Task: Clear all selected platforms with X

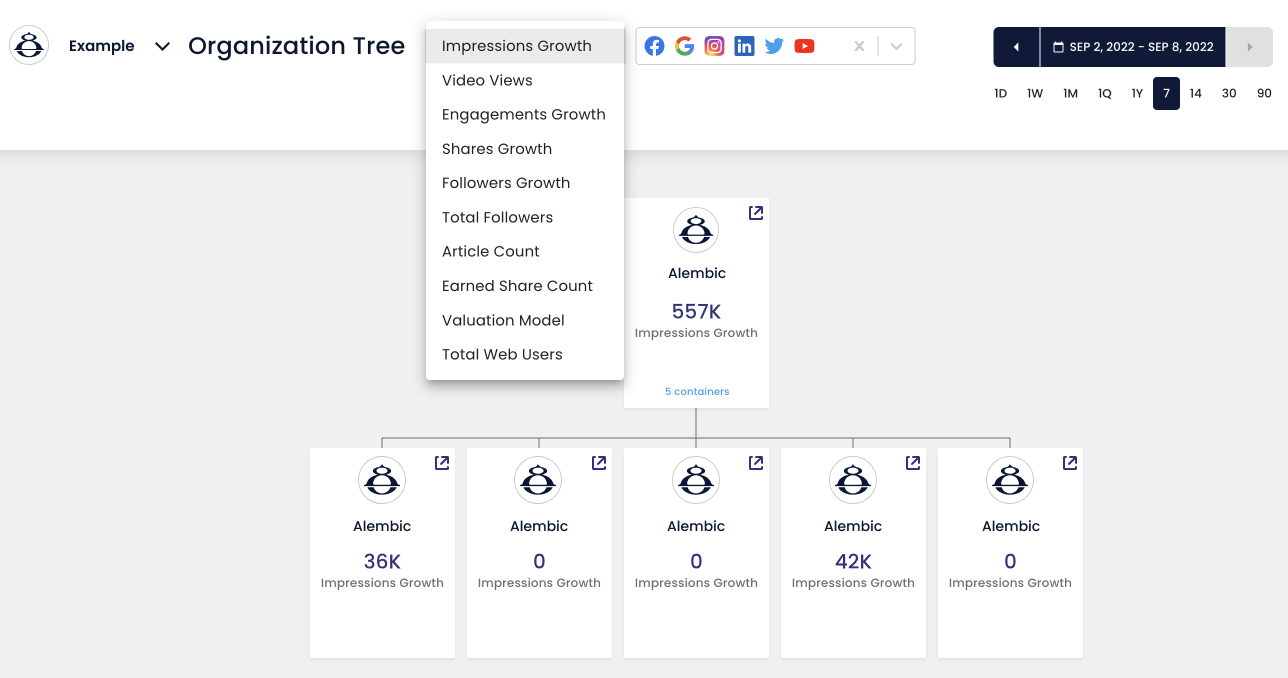Action: pos(859,46)
